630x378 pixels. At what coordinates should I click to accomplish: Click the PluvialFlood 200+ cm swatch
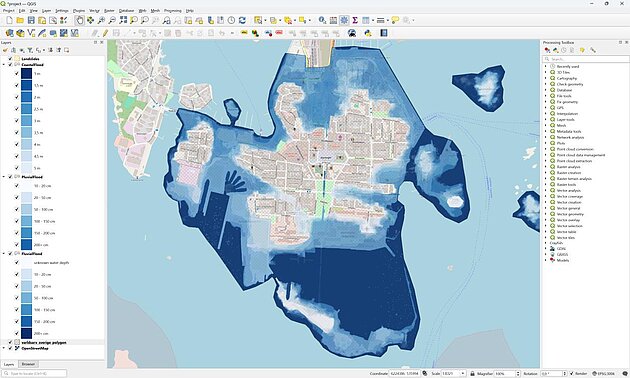[27, 245]
